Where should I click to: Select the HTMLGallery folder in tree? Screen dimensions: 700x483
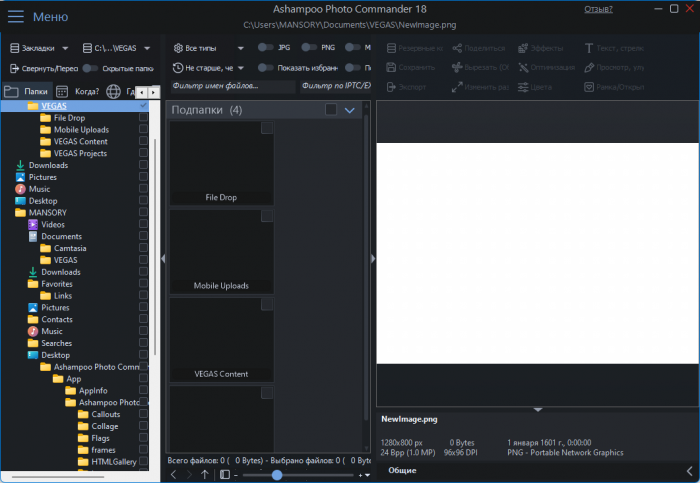click(114, 462)
